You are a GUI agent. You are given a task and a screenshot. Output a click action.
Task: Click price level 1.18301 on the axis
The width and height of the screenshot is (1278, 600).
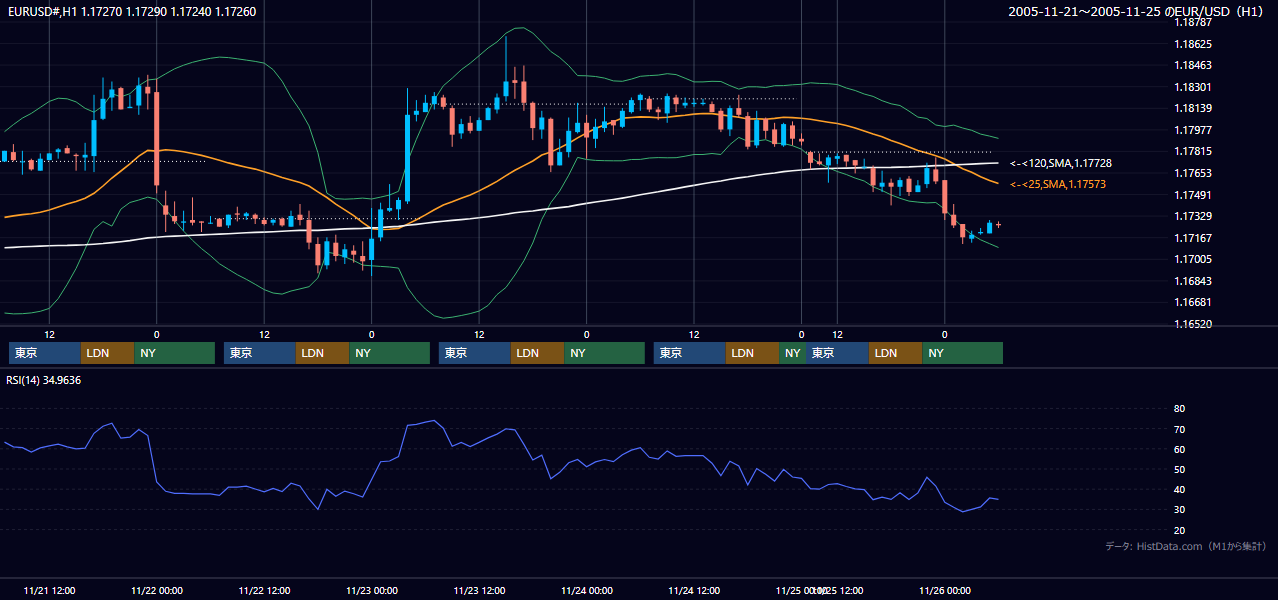click(1194, 88)
